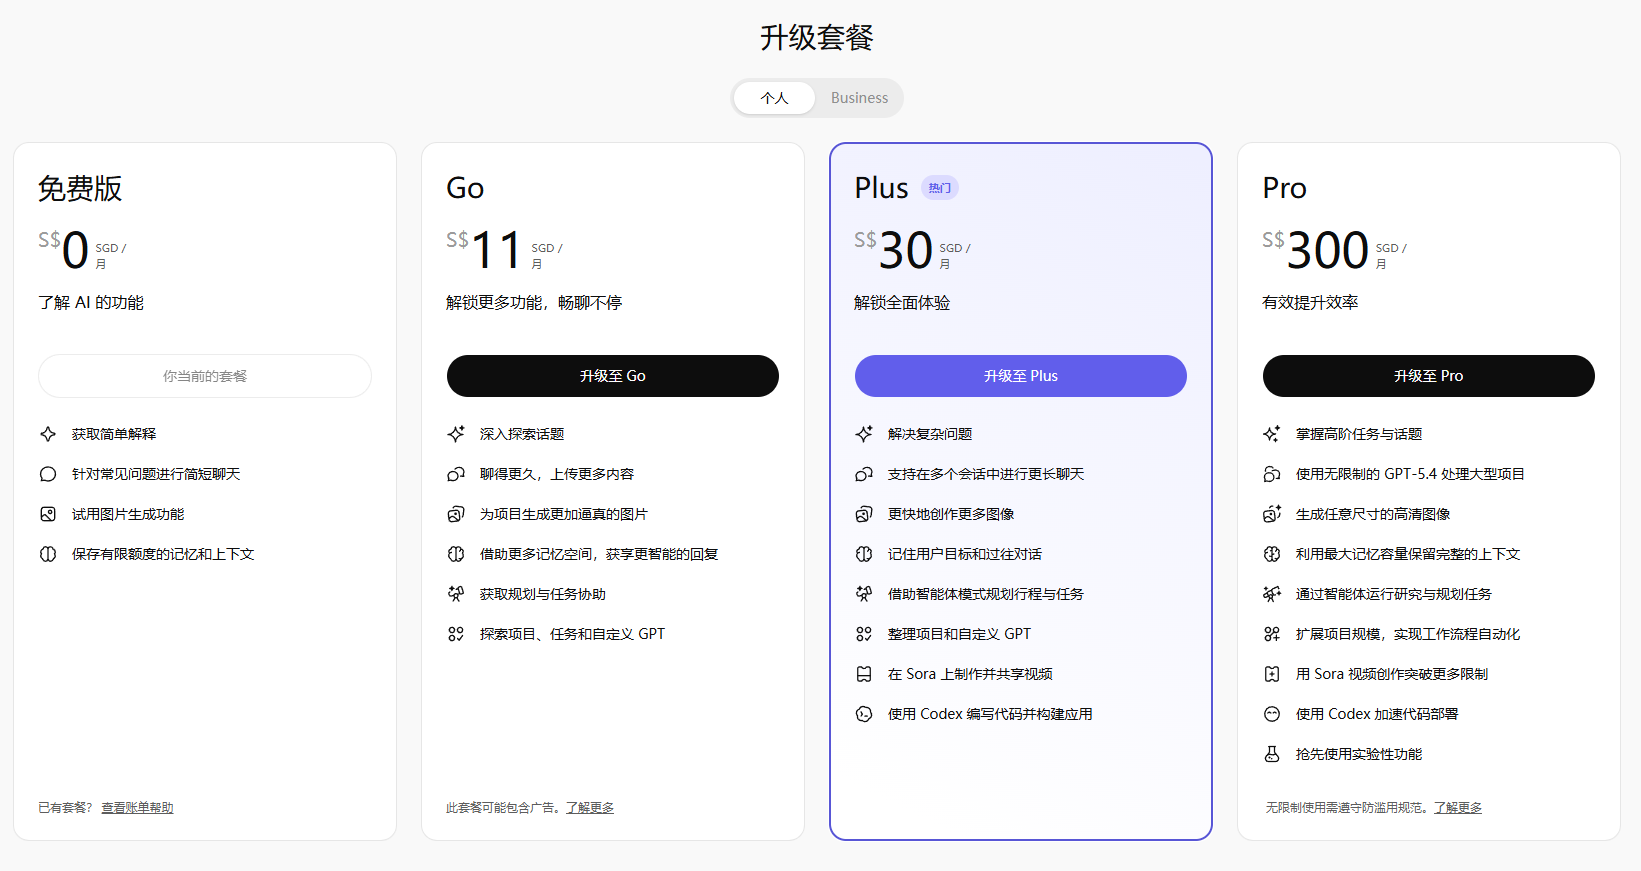Screen dimensions: 1641x871
Task: Click 解锁全面体验 description text
Action: [x=902, y=303]
